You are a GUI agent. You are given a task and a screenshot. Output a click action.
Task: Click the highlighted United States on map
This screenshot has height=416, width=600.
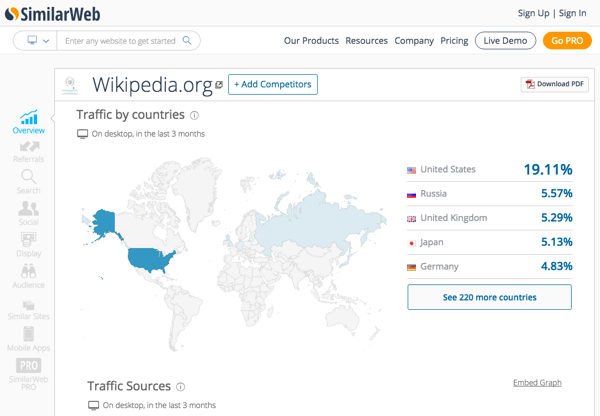[x=148, y=259]
